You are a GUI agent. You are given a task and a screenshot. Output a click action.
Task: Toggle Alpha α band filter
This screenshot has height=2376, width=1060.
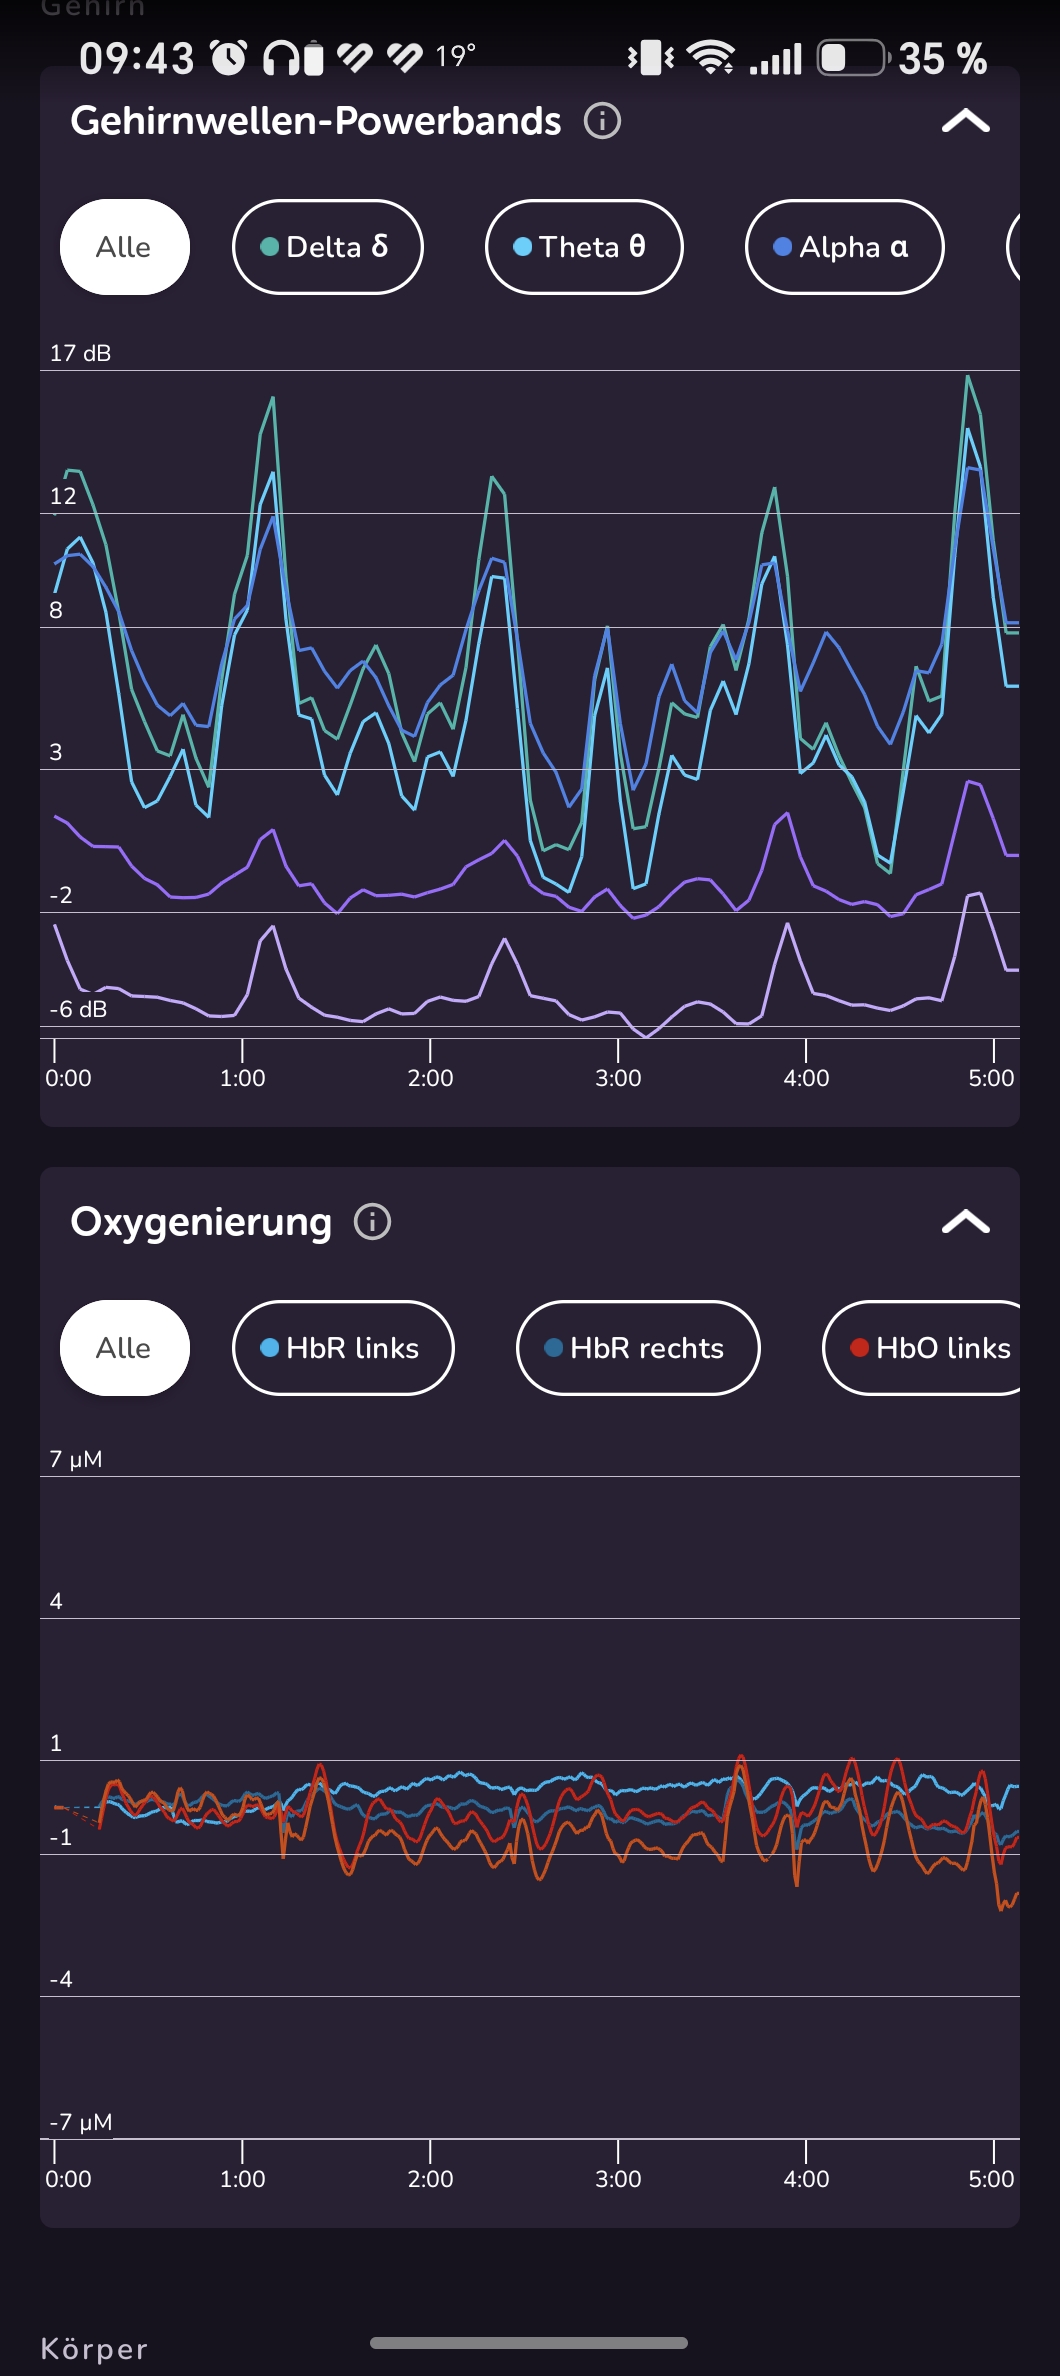[x=844, y=247]
